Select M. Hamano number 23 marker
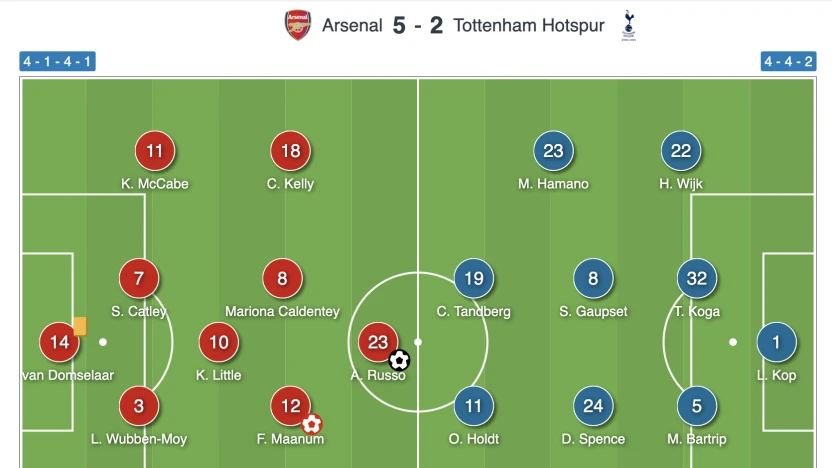The height and width of the screenshot is (468, 832). coord(553,152)
